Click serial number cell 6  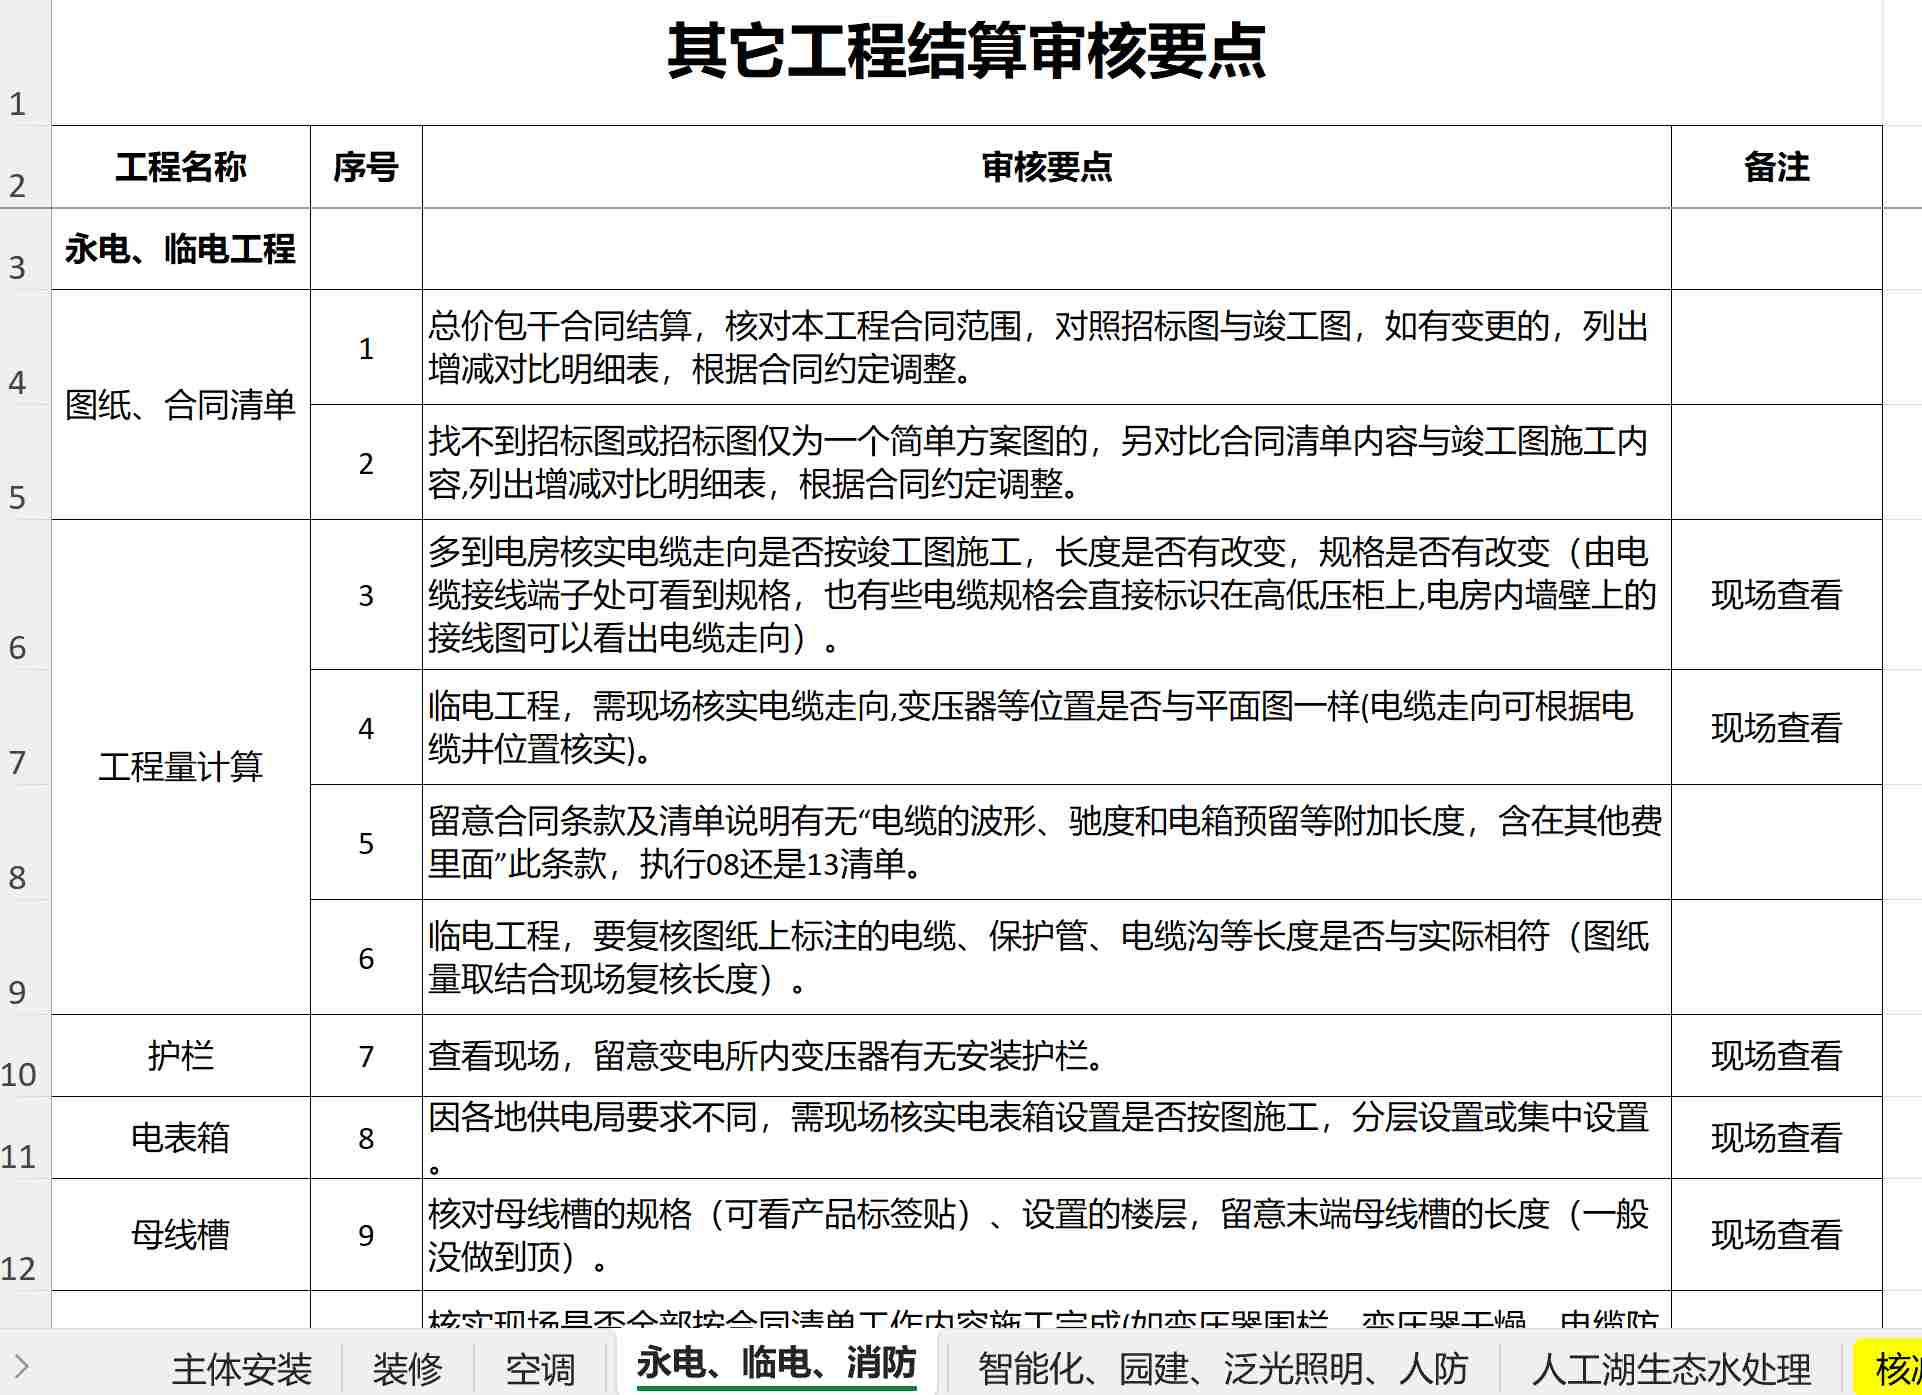(366, 958)
